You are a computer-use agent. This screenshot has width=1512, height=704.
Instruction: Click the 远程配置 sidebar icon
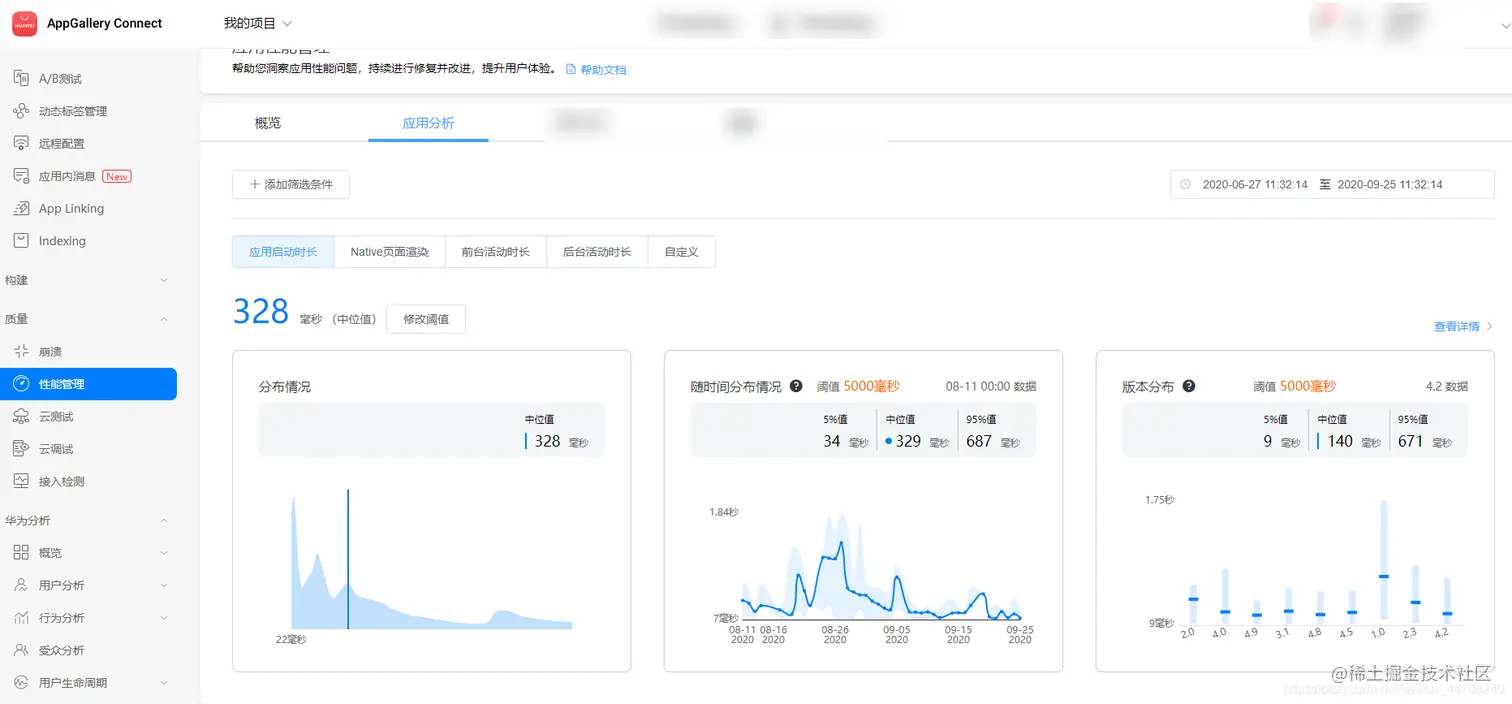pyautogui.click(x=22, y=143)
